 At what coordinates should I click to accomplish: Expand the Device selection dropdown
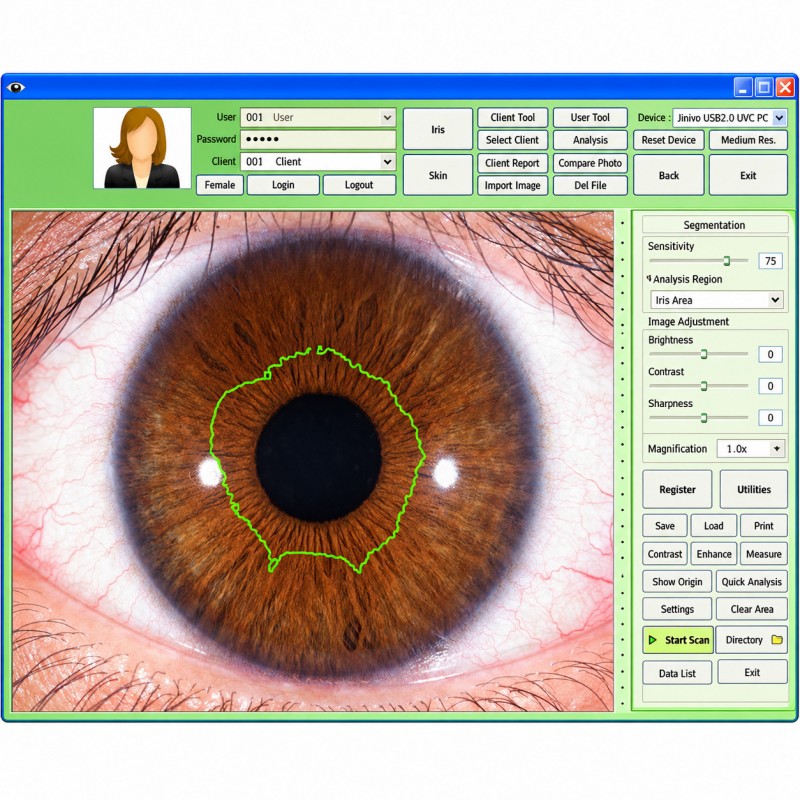[x=779, y=118]
